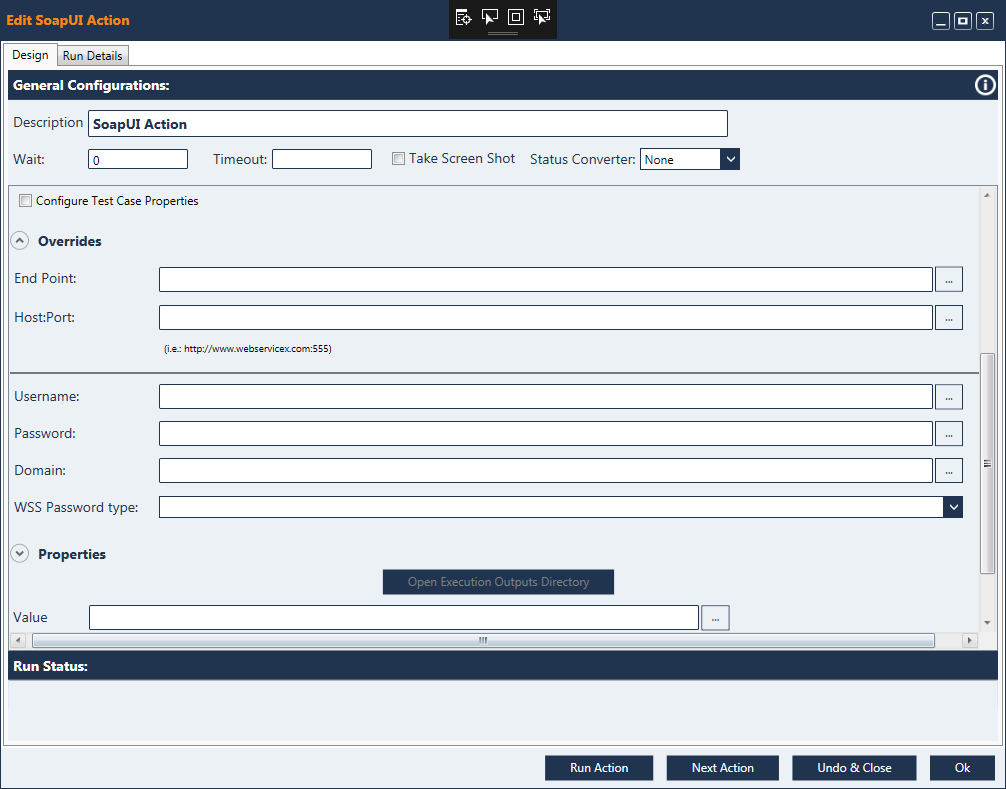Expand the Properties section
The width and height of the screenshot is (1006, 789).
tap(20, 554)
